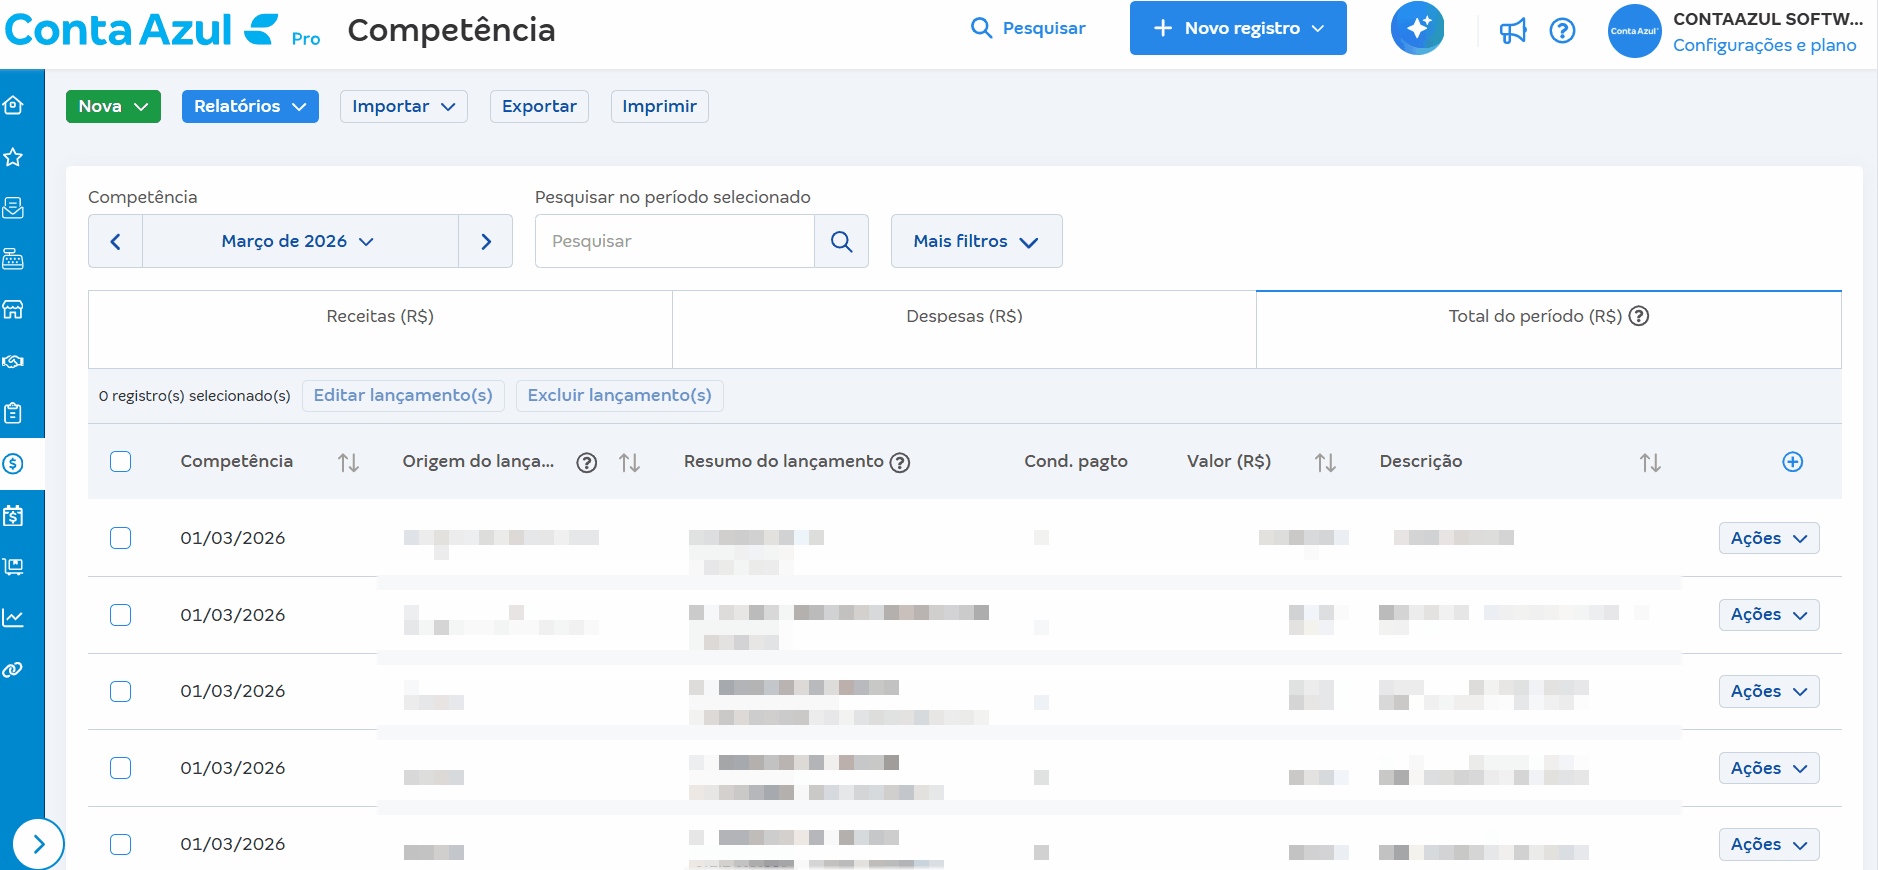This screenshot has width=1878, height=870.
Task: Open Ações menu for the fourth row
Action: click(x=1768, y=768)
